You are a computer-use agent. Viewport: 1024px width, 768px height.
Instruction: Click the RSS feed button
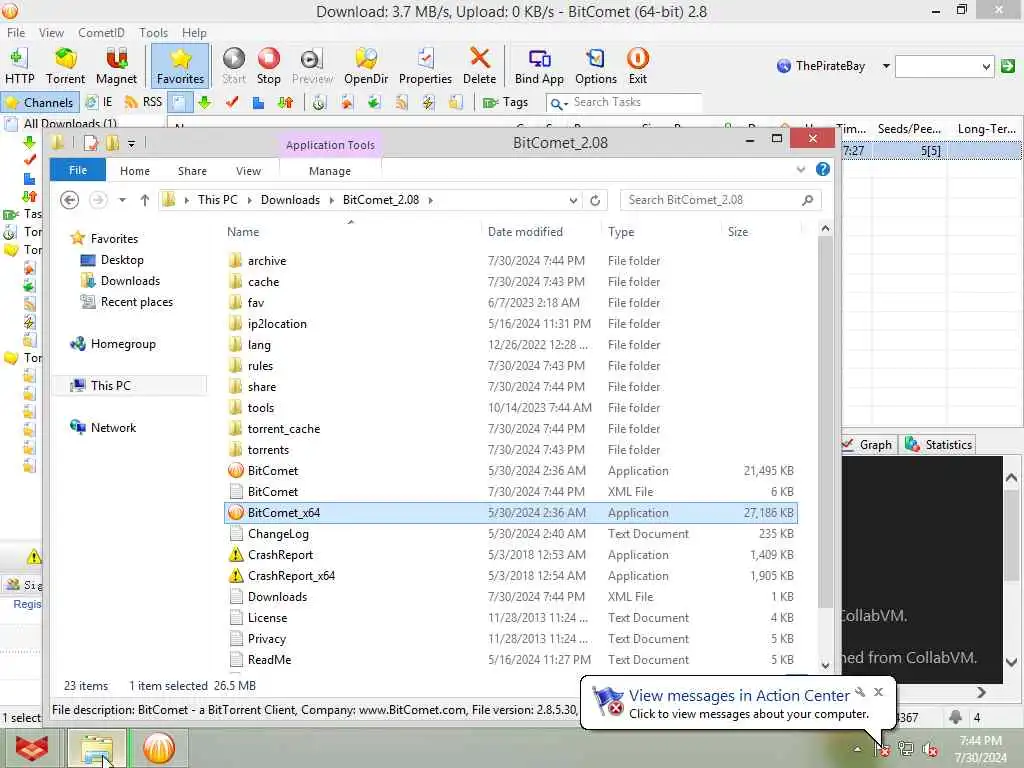143,103
